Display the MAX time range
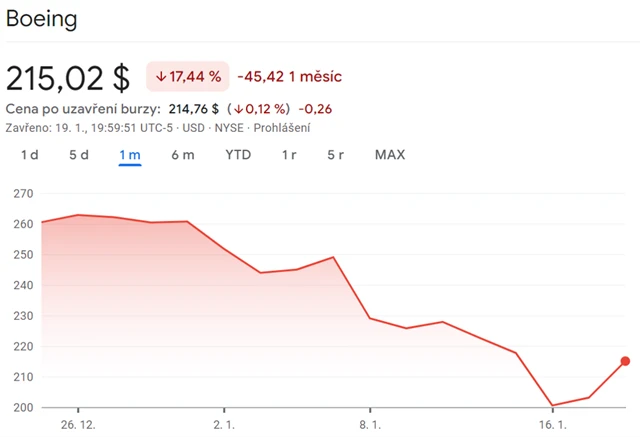The height and width of the screenshot is (437, 640). coord(390,154)
